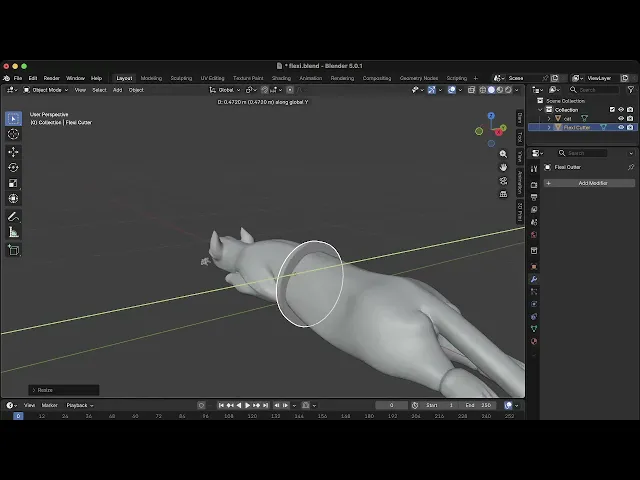The width and height of the screenshot is (640, 480).
Task: Activate the Cursor tool
Action: 13,134
